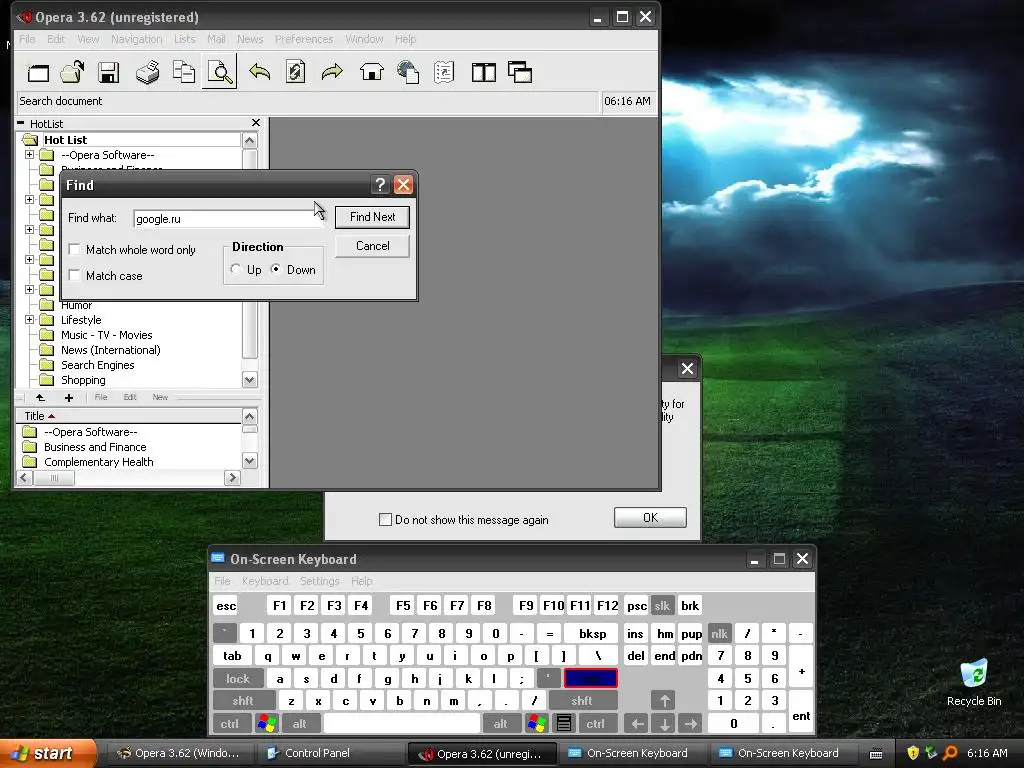Click the Cascade windows toolbar icon

[520, 72]
